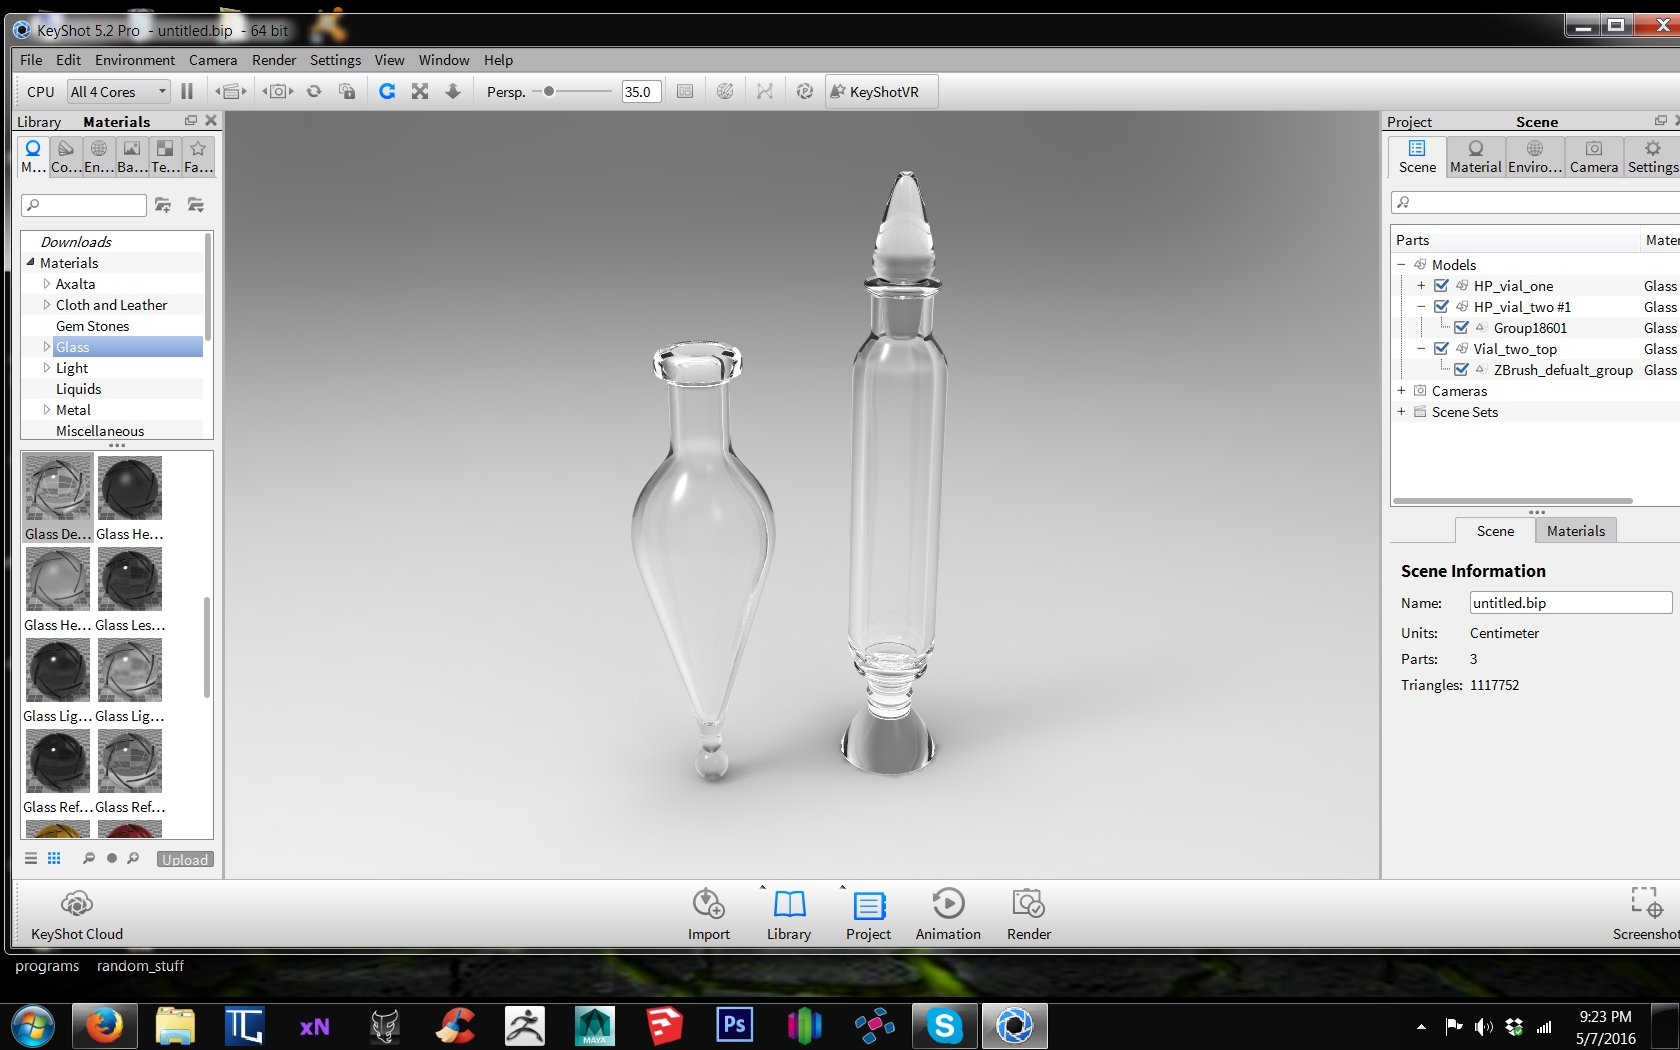
Task: Click the perspective value field 35.0
Action: [640, 92]
